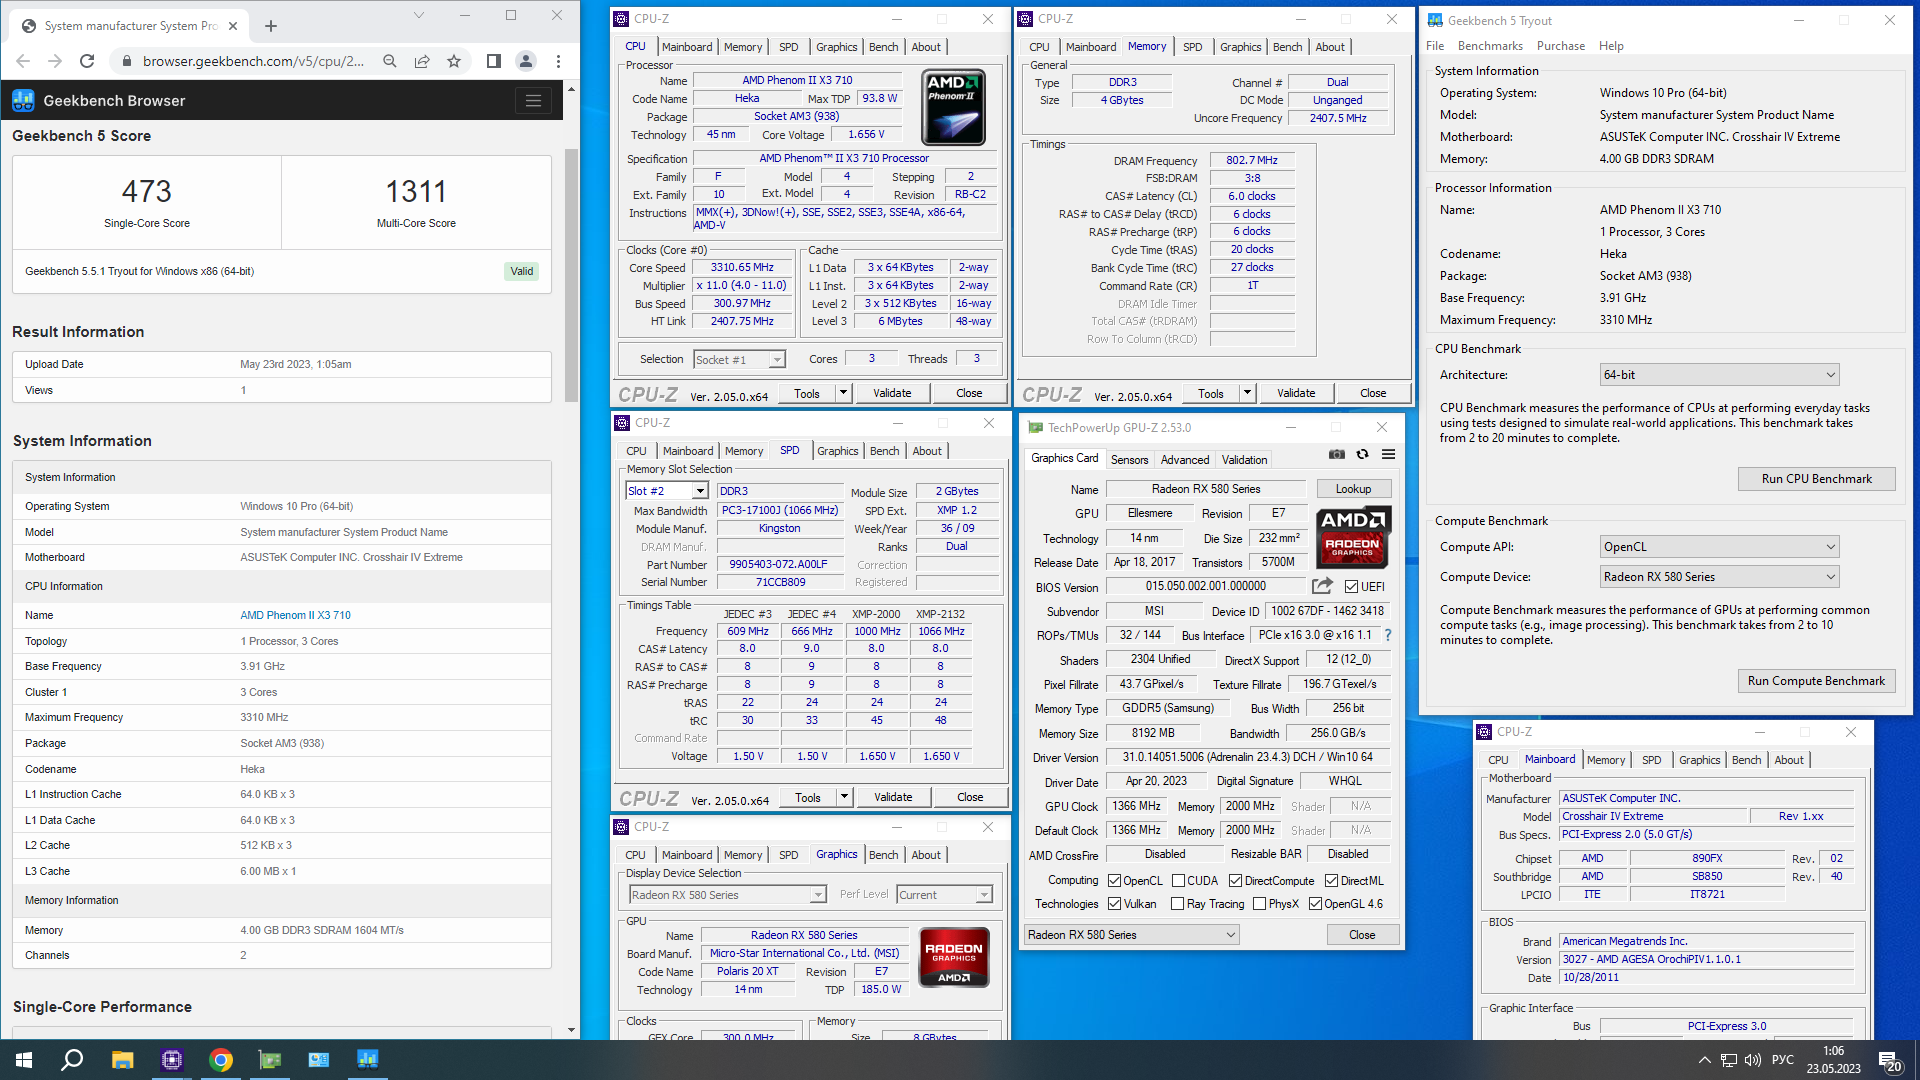Expand the Tools arrow in CPU-Z SPD window
Viewport: 1920px width, 1080px height.
click(844, 797)
